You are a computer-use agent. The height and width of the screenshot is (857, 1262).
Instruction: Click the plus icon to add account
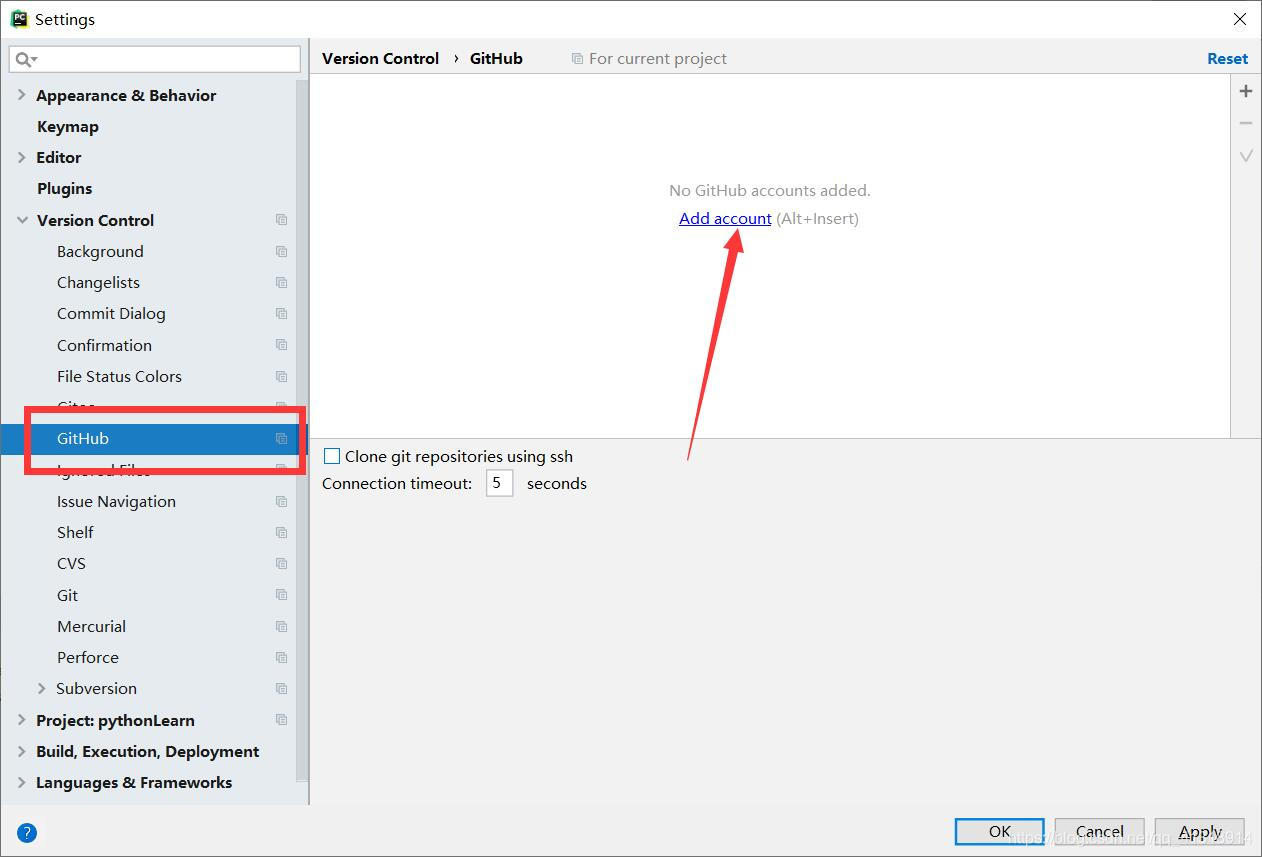click(x=1245, y=91)
